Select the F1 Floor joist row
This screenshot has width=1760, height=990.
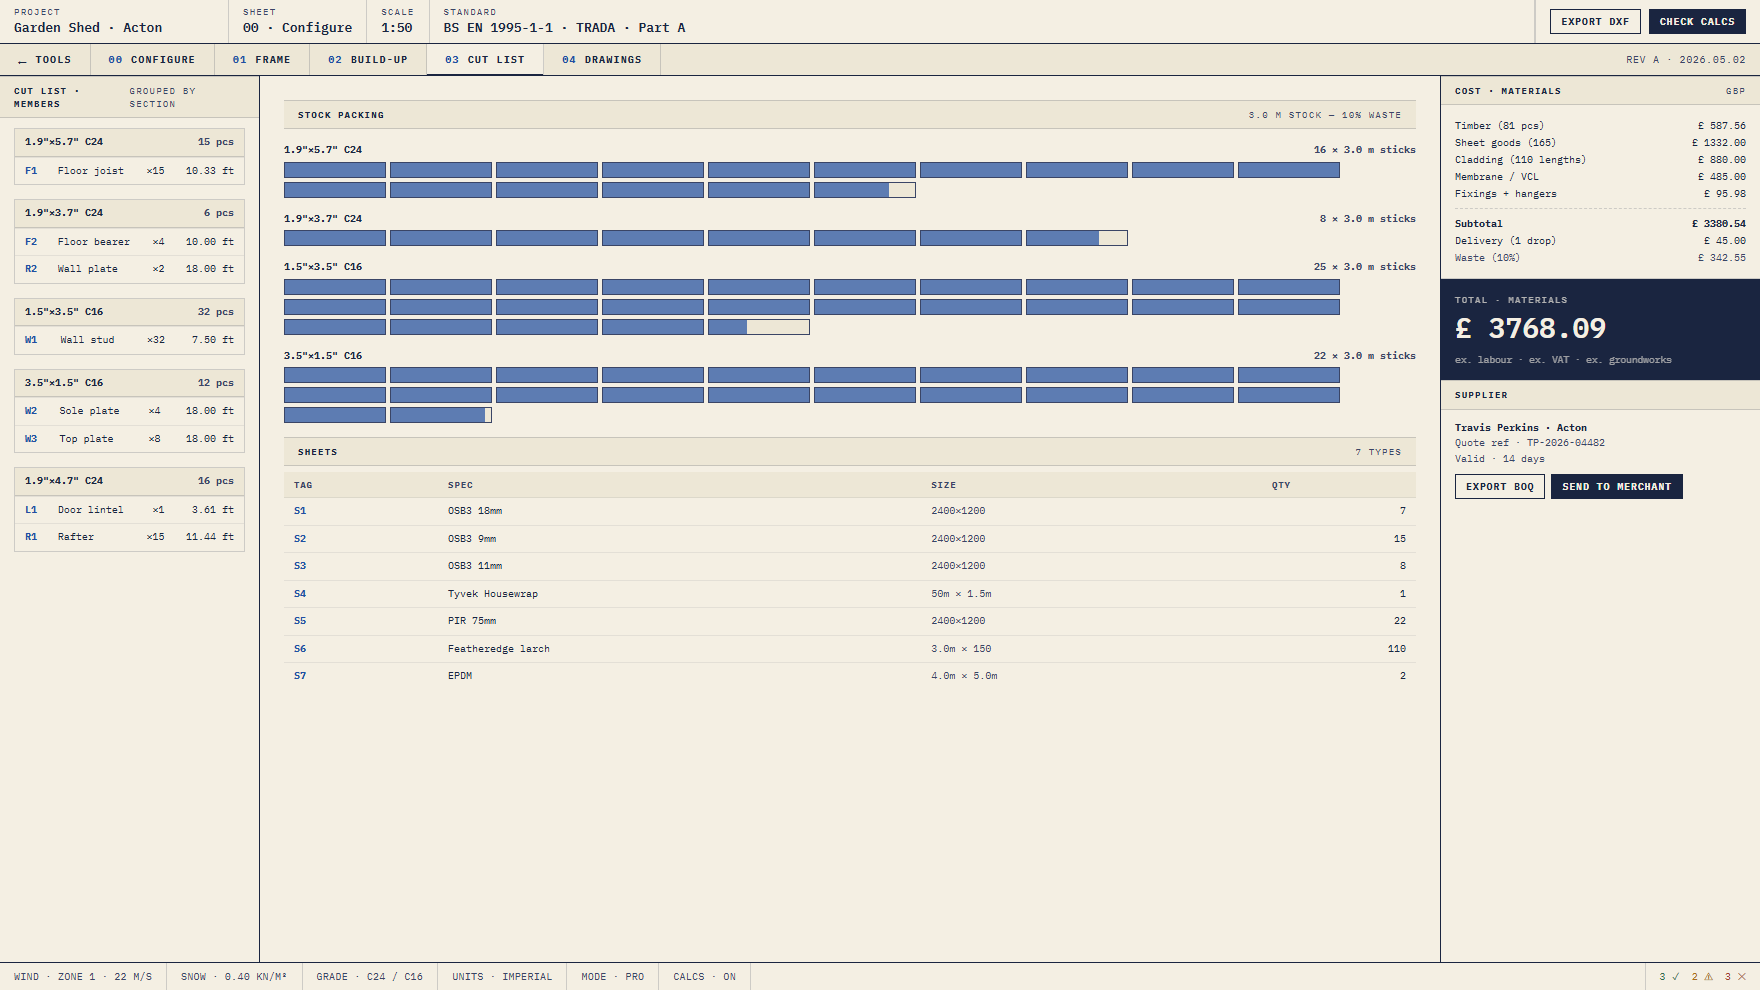[x=129, y=171]
